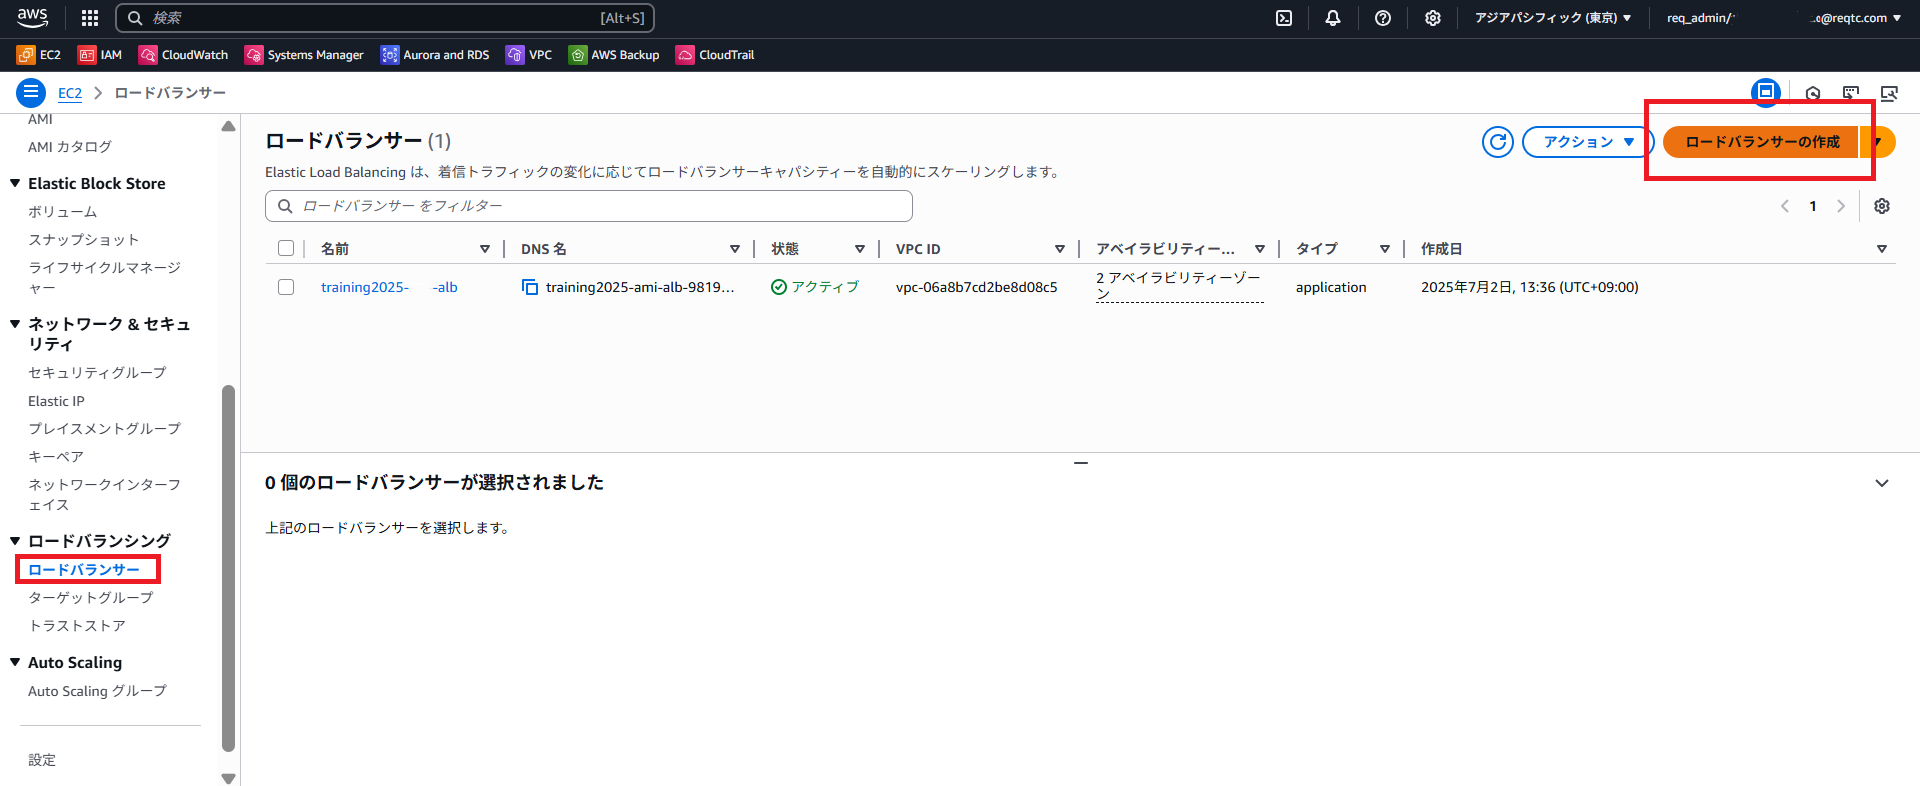Click ロードバランサーの作成 button
Viewport: 1920px width, 786px height.
(x=1761, y=142)
